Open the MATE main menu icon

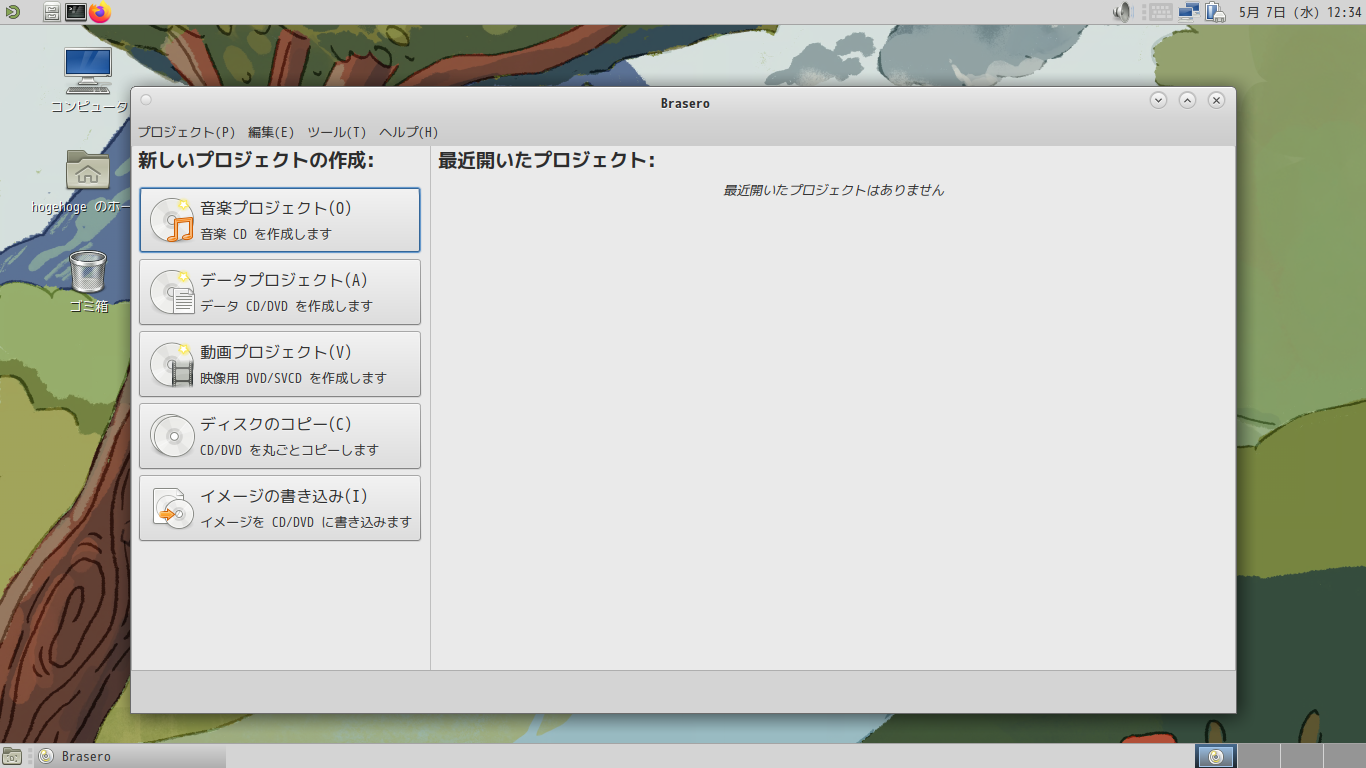click(12, 12)
